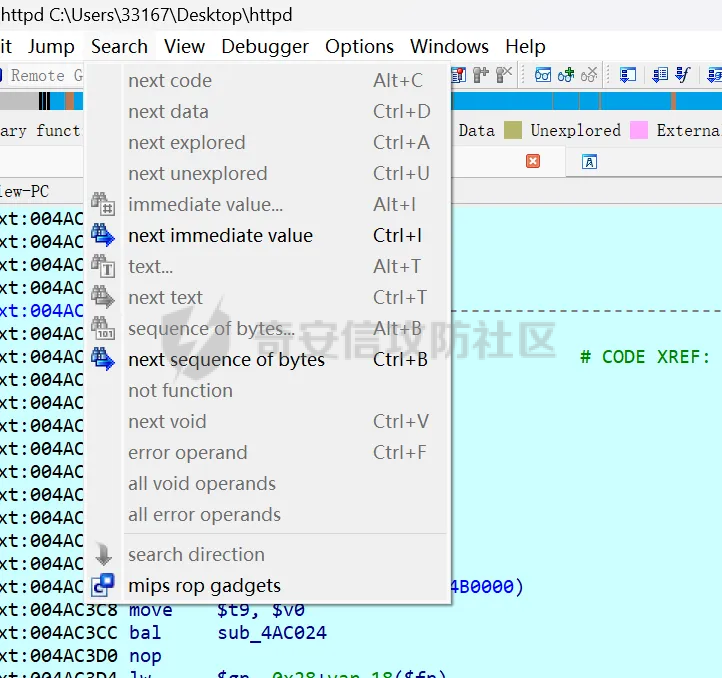Select 'next text' menu entry

[x=266, y=298]
